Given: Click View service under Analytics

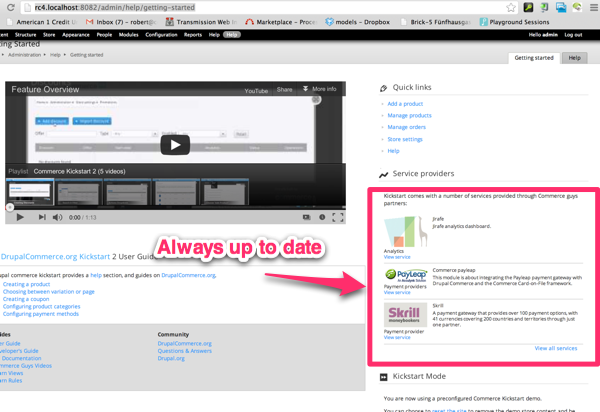Looking at the screenshot, I should pos(397,257).
